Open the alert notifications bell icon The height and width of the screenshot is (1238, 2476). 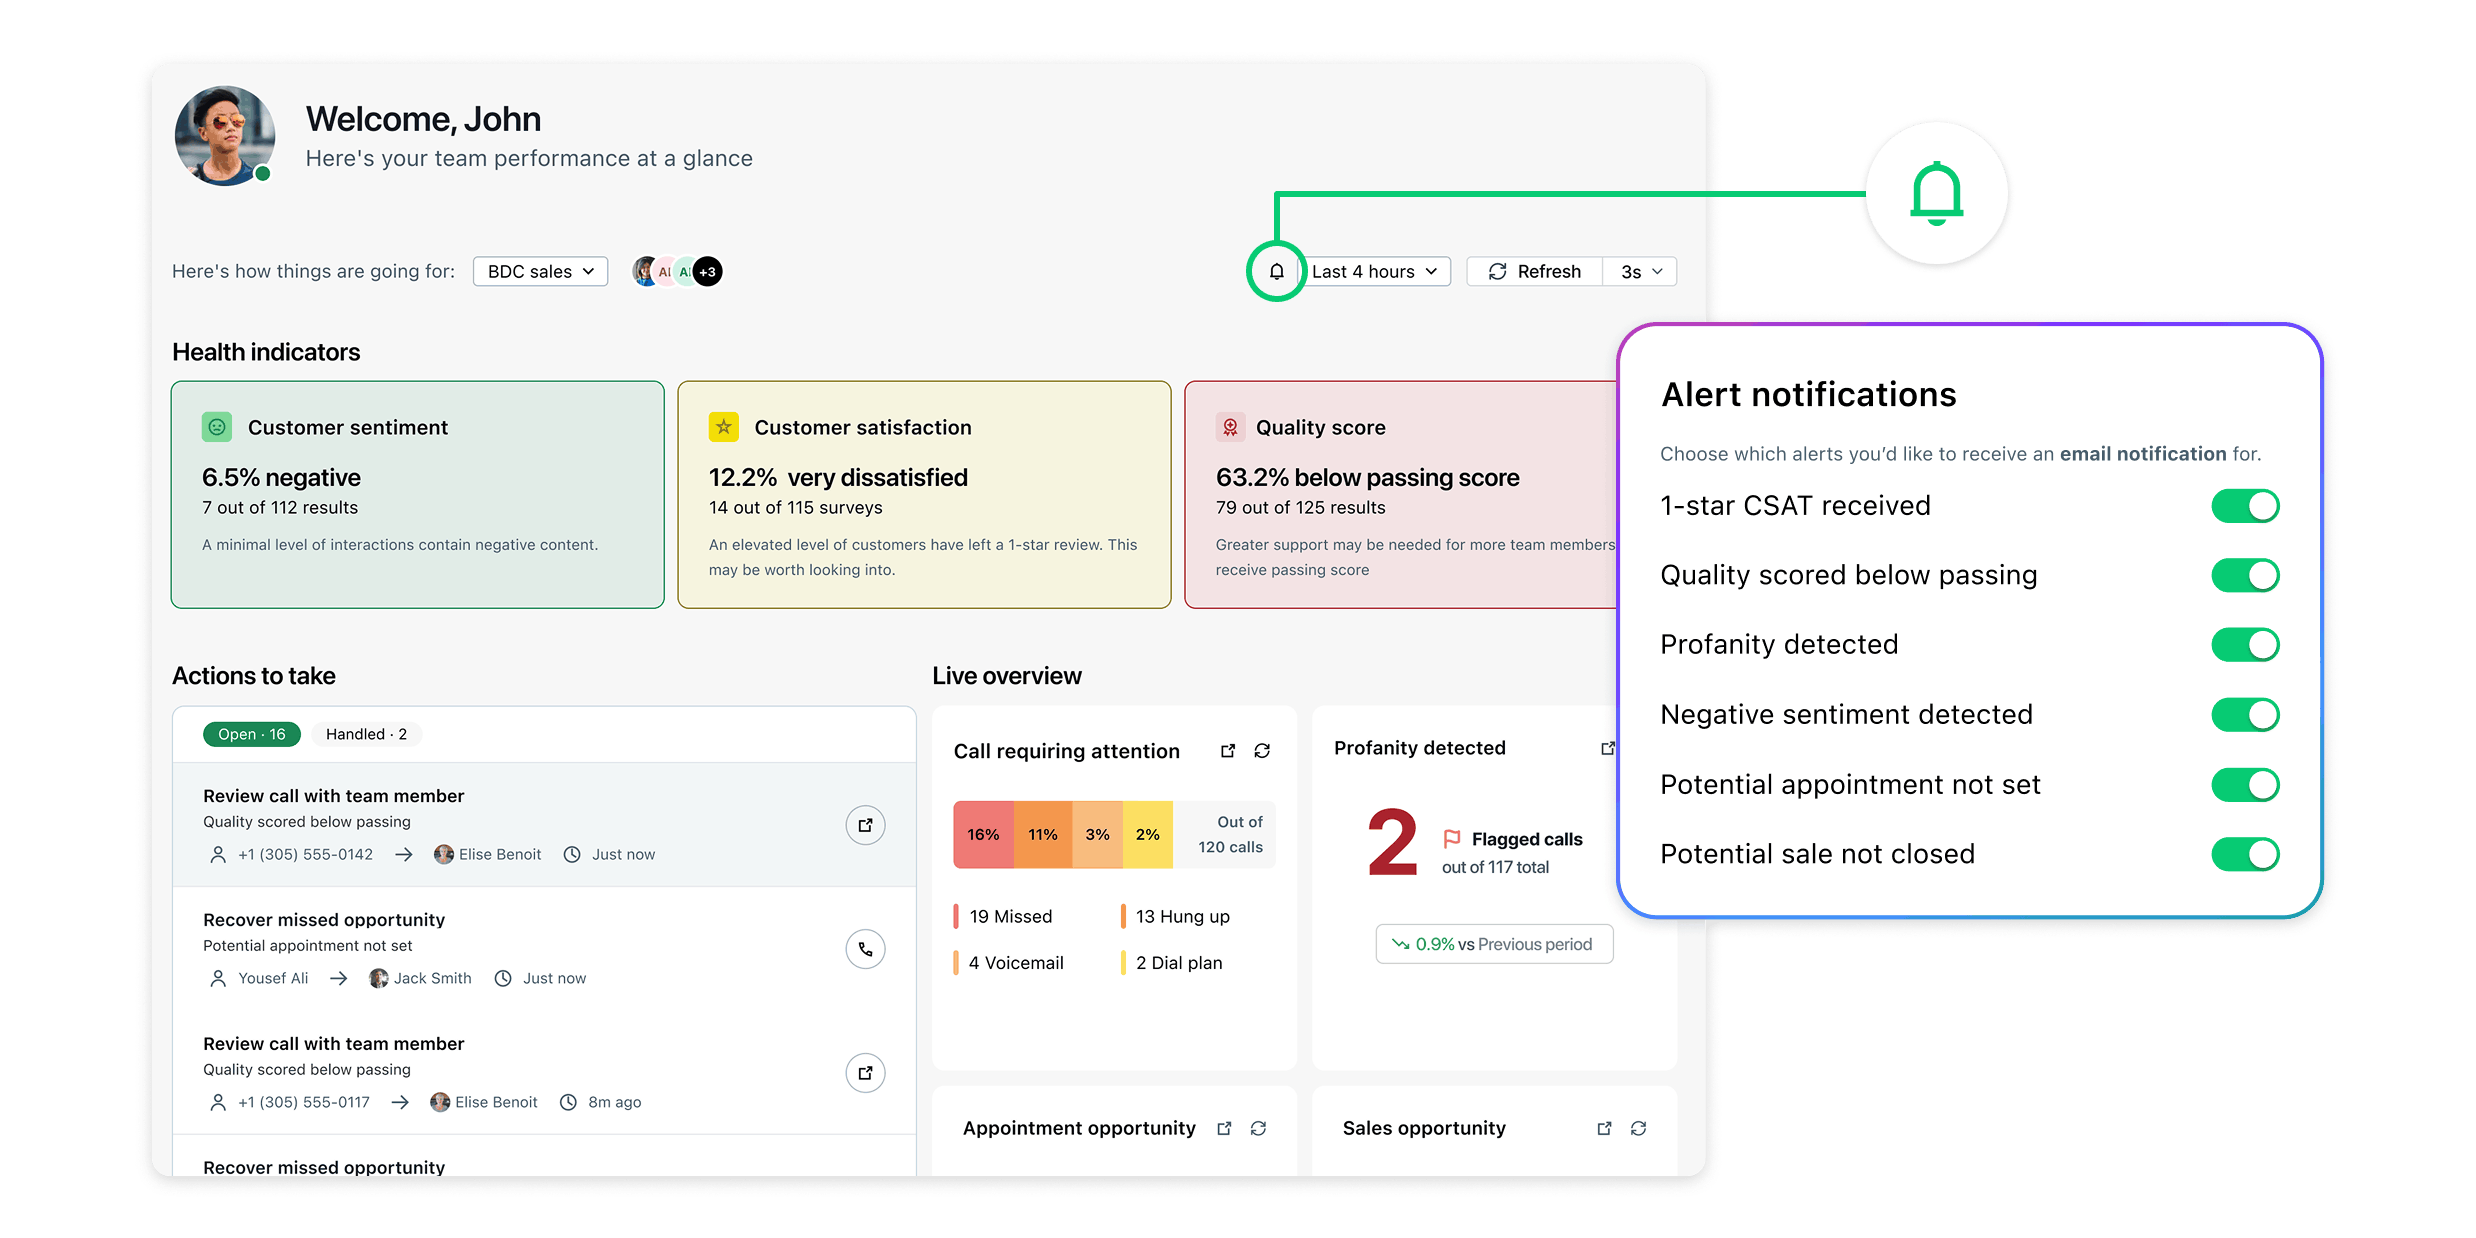point(1276,271)
